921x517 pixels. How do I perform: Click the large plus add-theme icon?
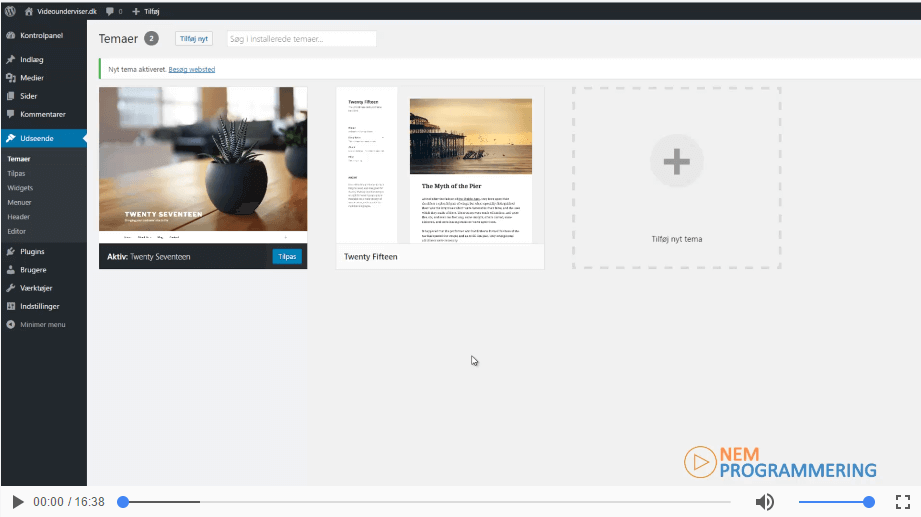[677, 161]
